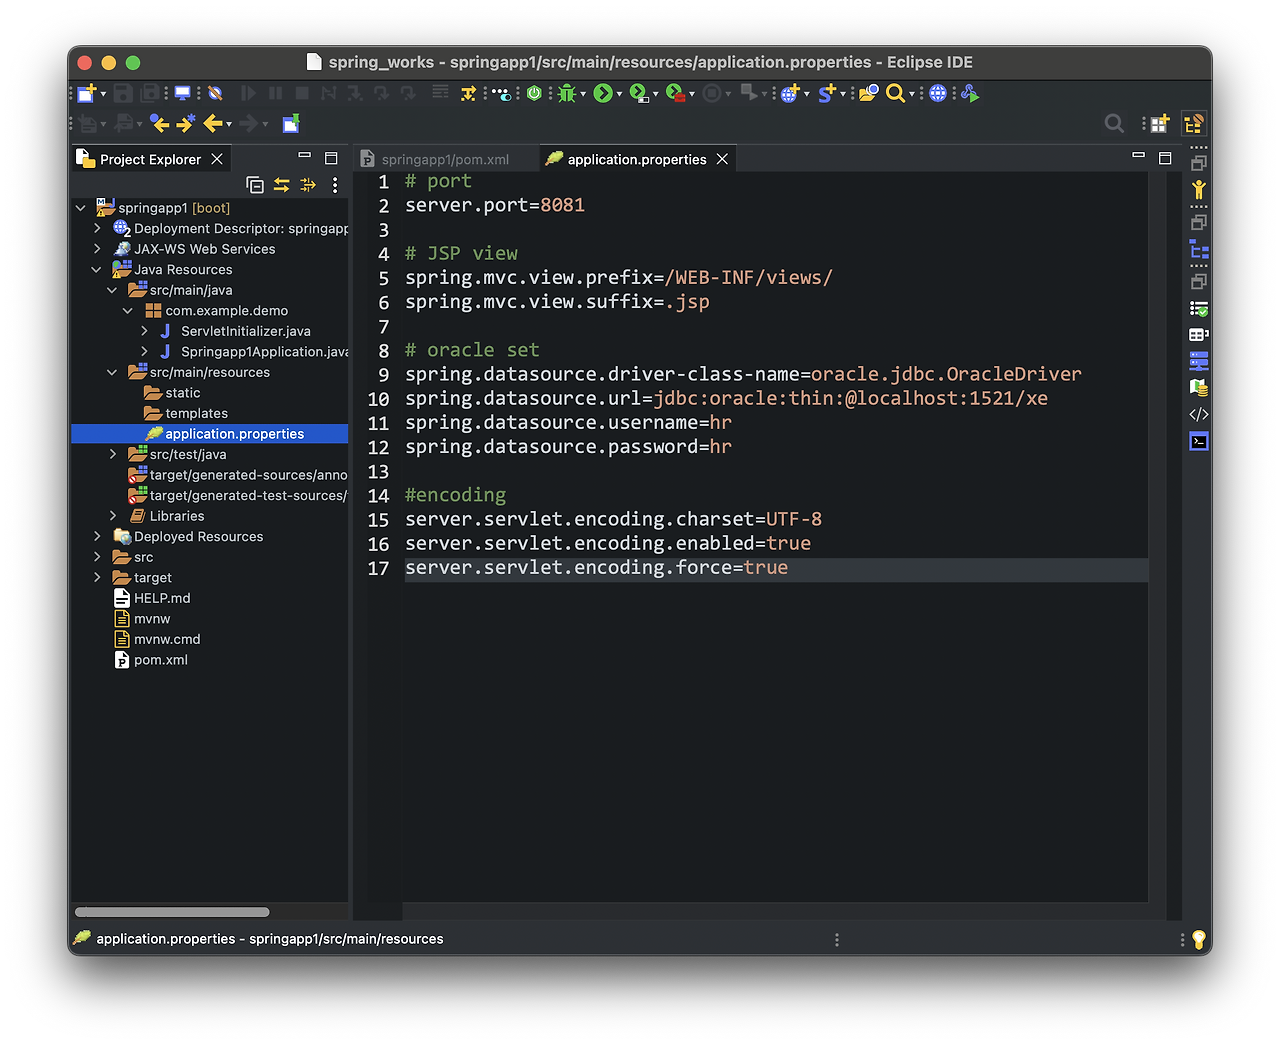The image size is (1280, 1045).
Task: Click the Project Explorer horizontal scrollbar
Action: point(172,912)
